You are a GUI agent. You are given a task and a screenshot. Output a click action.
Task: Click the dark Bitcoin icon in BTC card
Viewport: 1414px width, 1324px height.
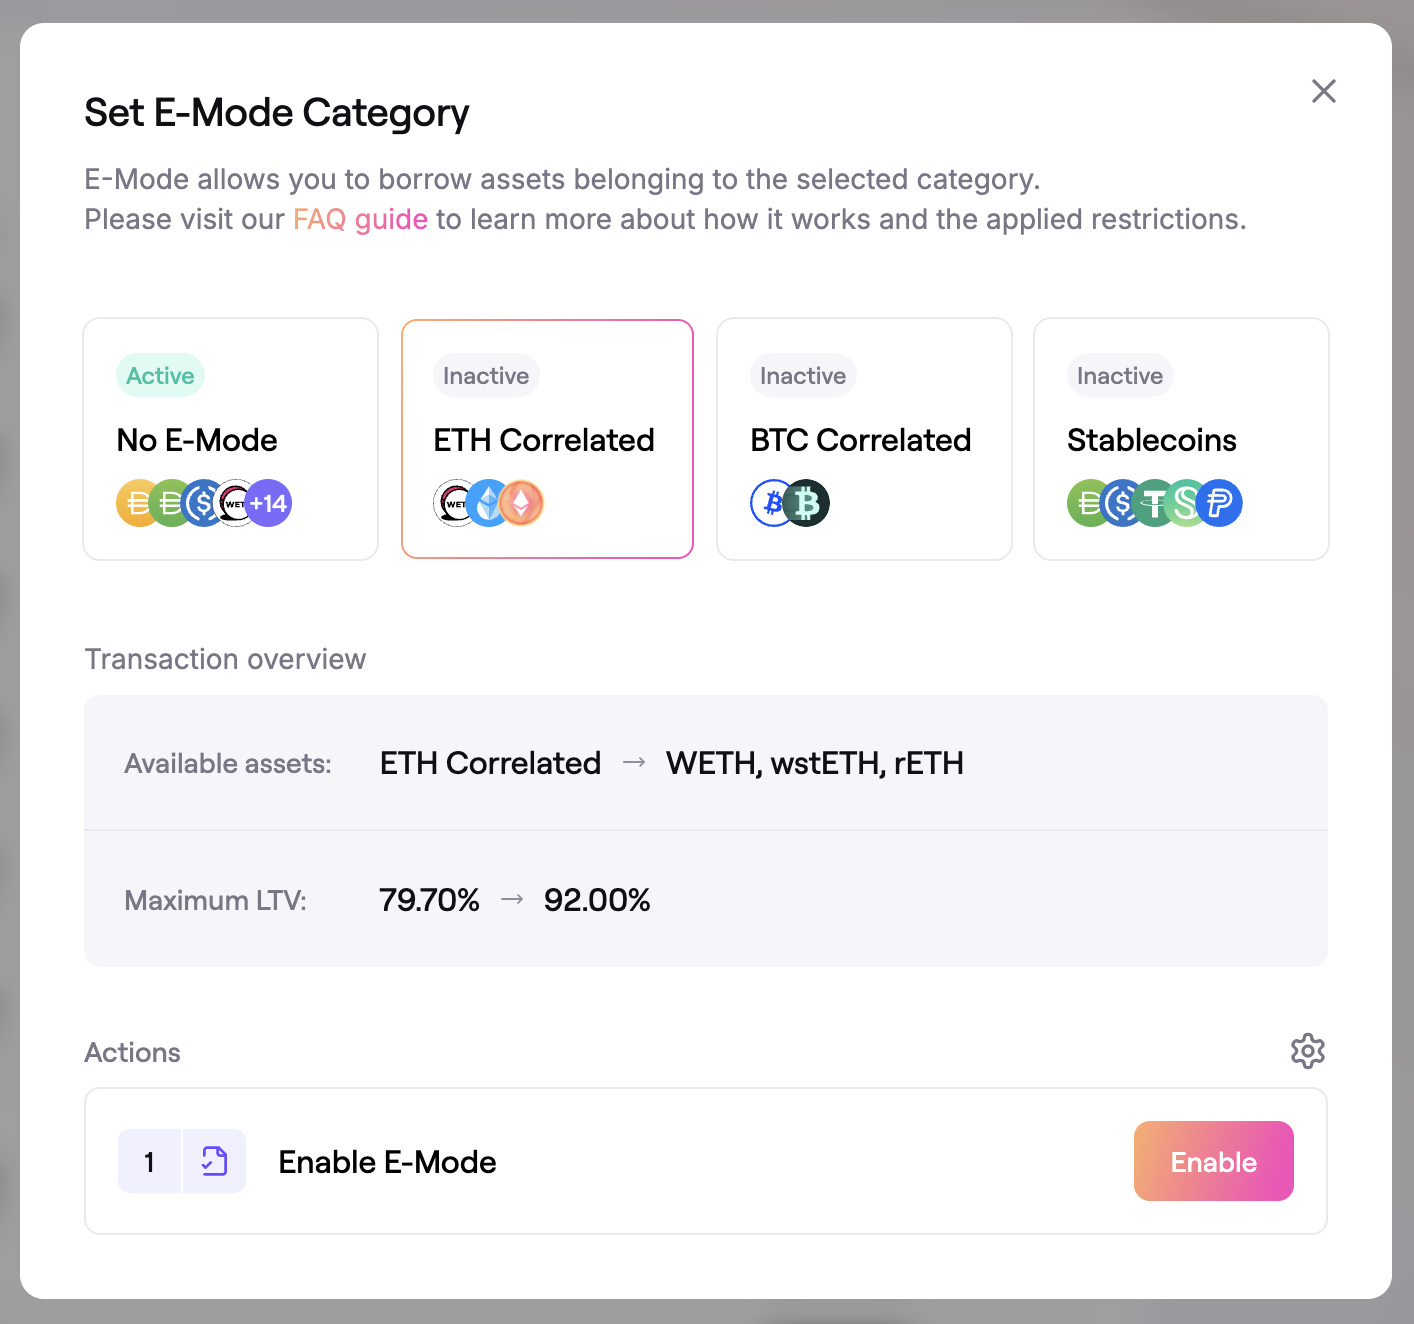[807, 503]
